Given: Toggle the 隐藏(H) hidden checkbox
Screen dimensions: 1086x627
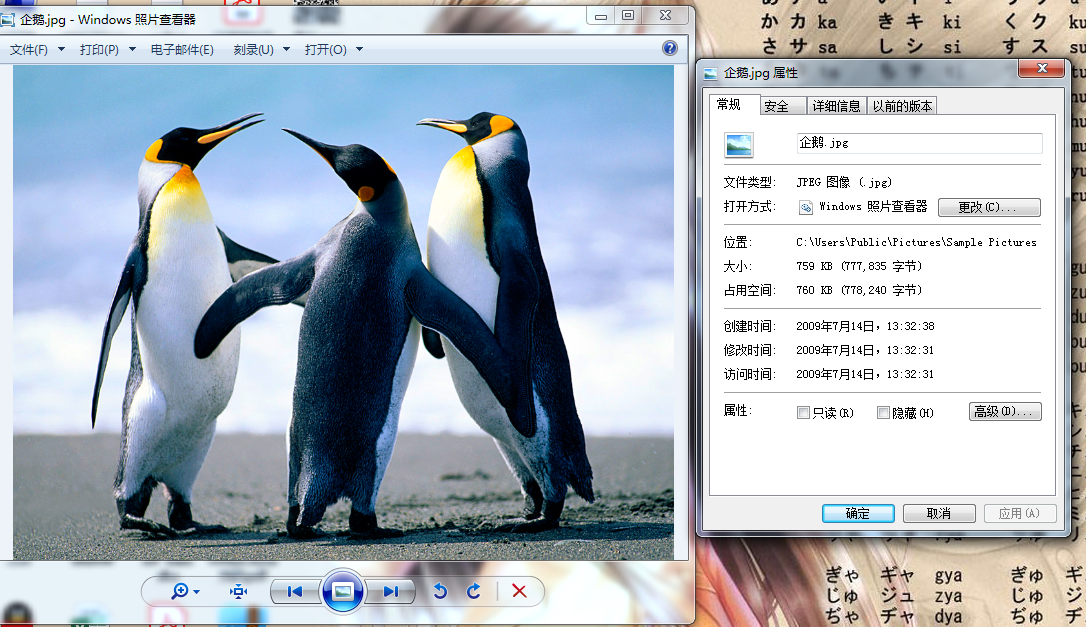Looking at the screenshot, I should [883, 413].
